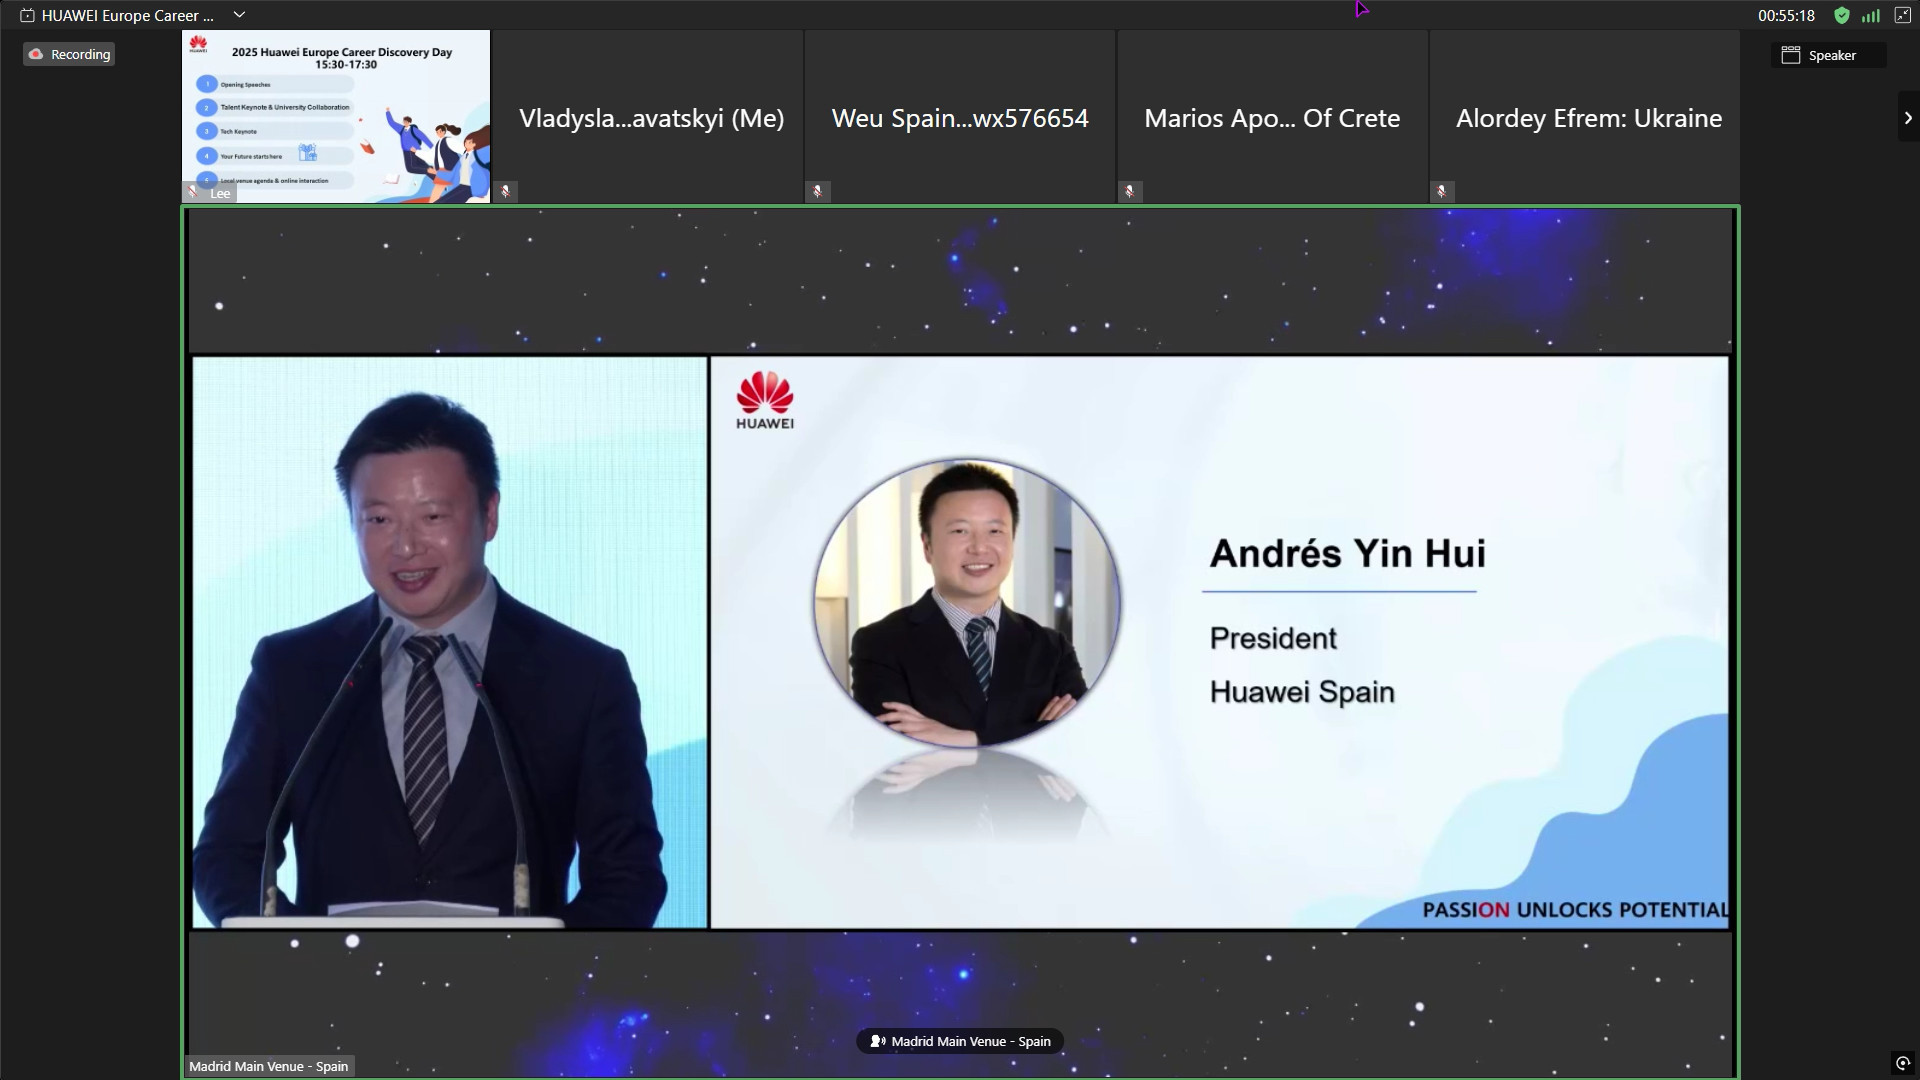Click HUAWEI Europe Career meeting title

click(x=128, y=15)
